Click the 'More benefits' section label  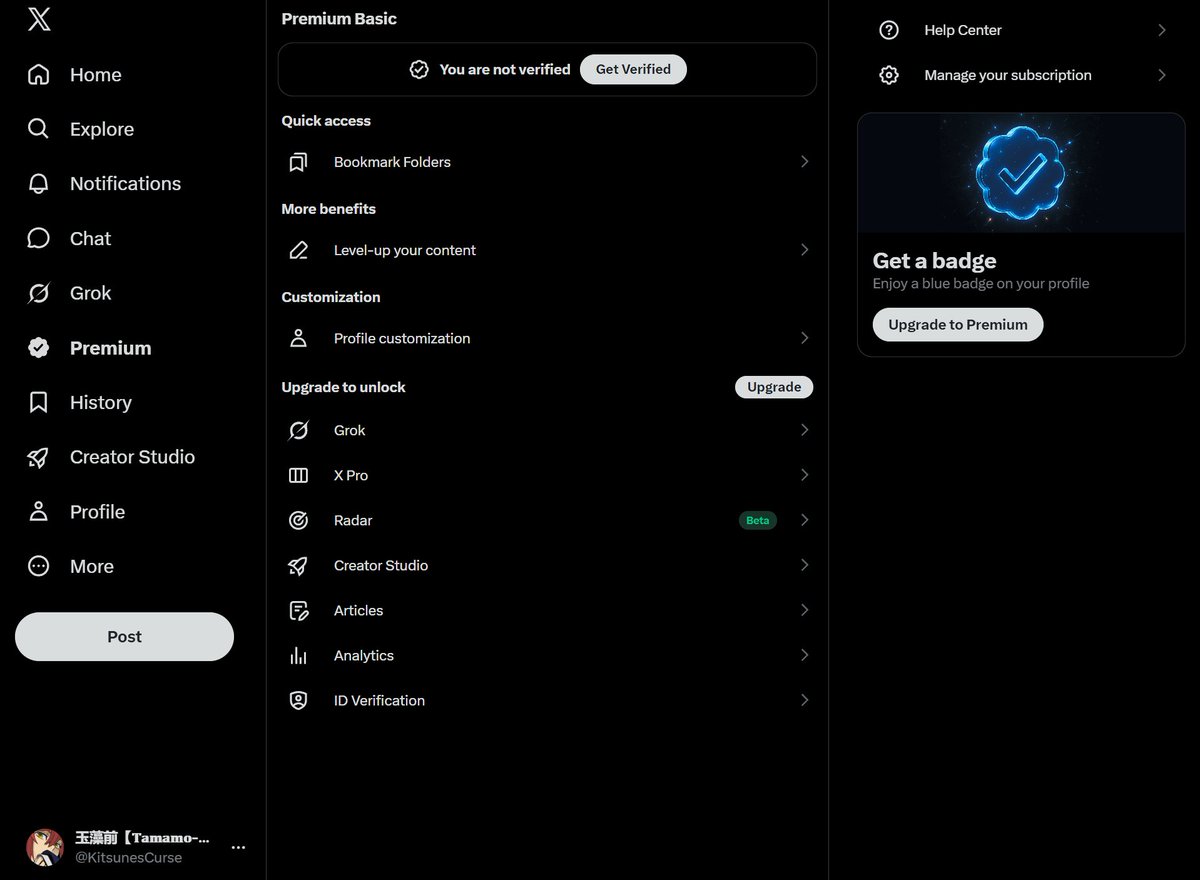(328, 209)
